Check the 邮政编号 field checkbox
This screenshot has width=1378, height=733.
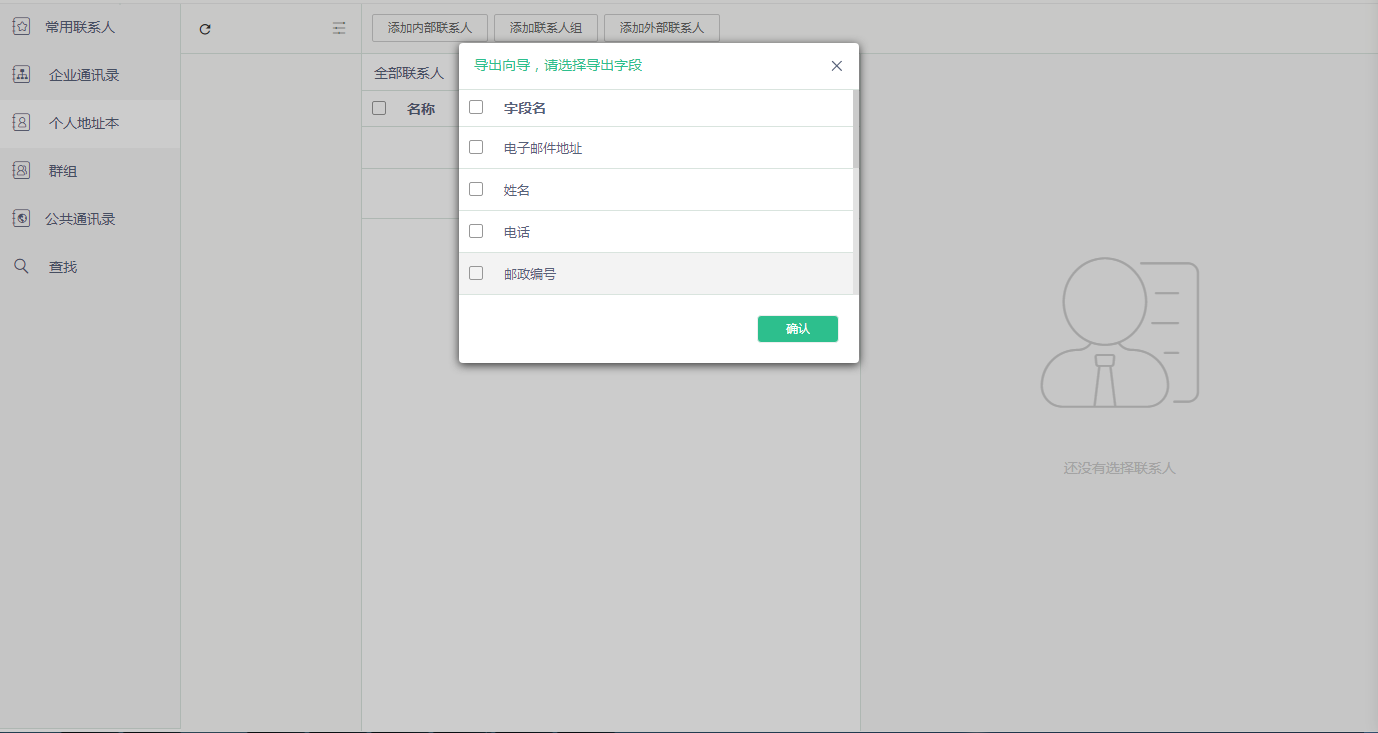click(476, 273)
